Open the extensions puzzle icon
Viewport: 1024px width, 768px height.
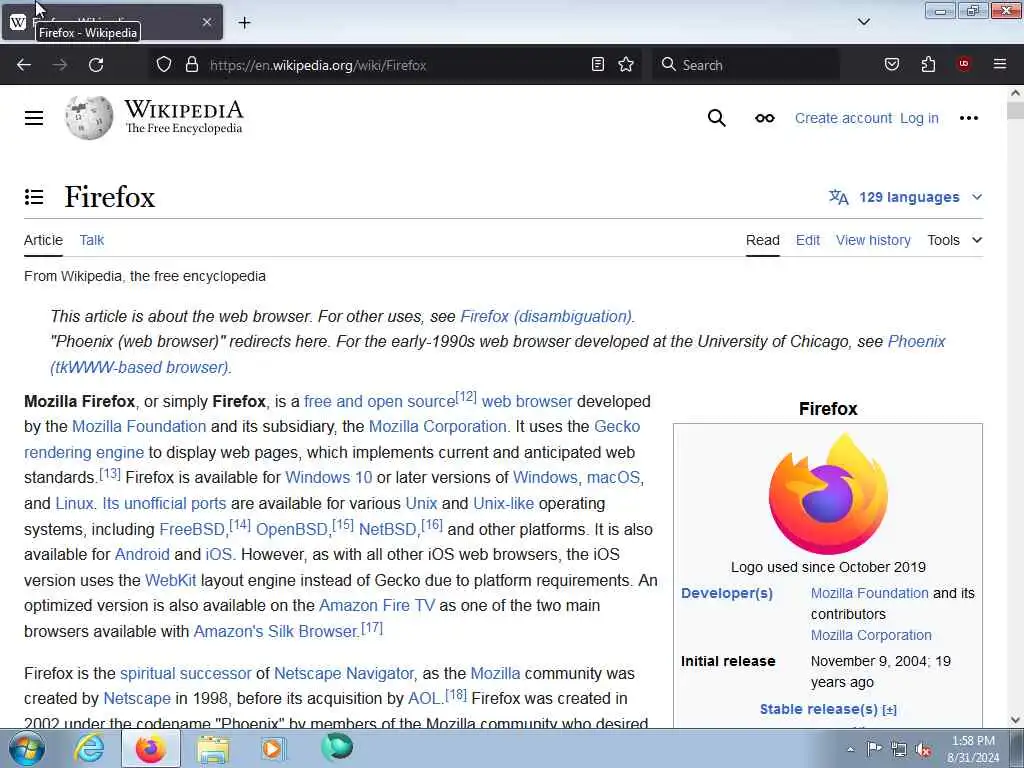(x=928, y=65)
